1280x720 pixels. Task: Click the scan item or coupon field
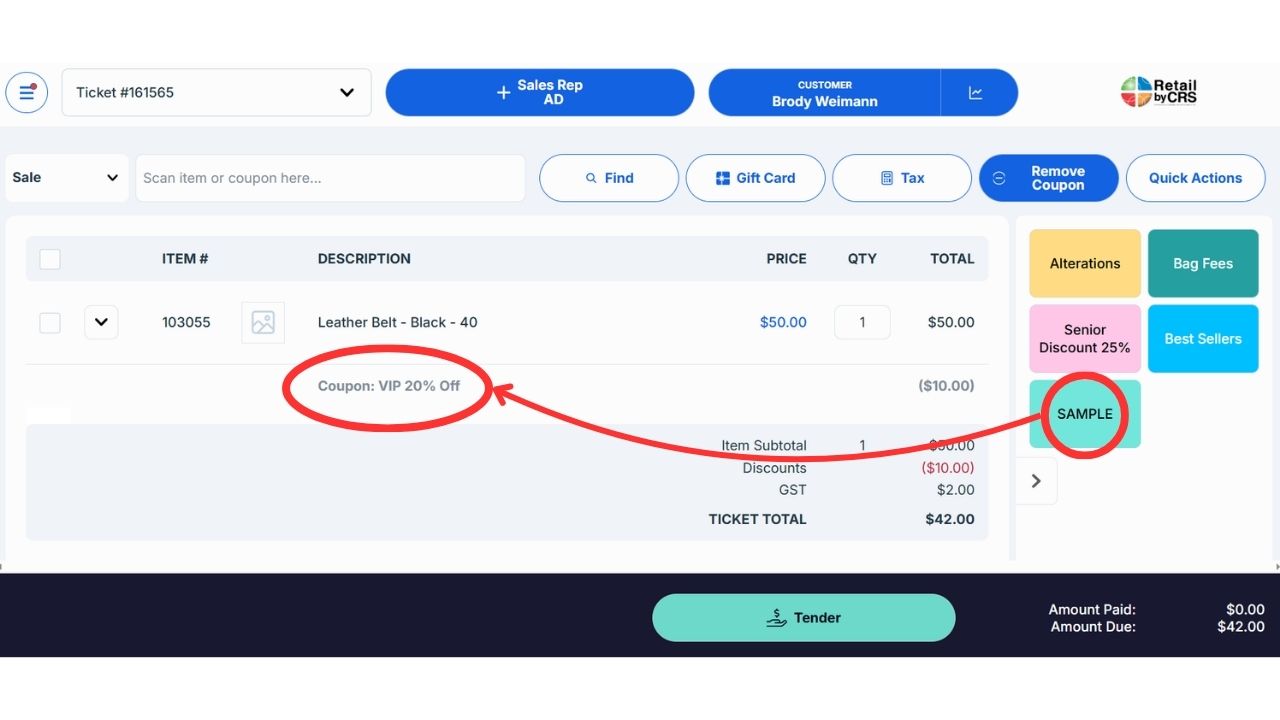[x=330, y=178]
